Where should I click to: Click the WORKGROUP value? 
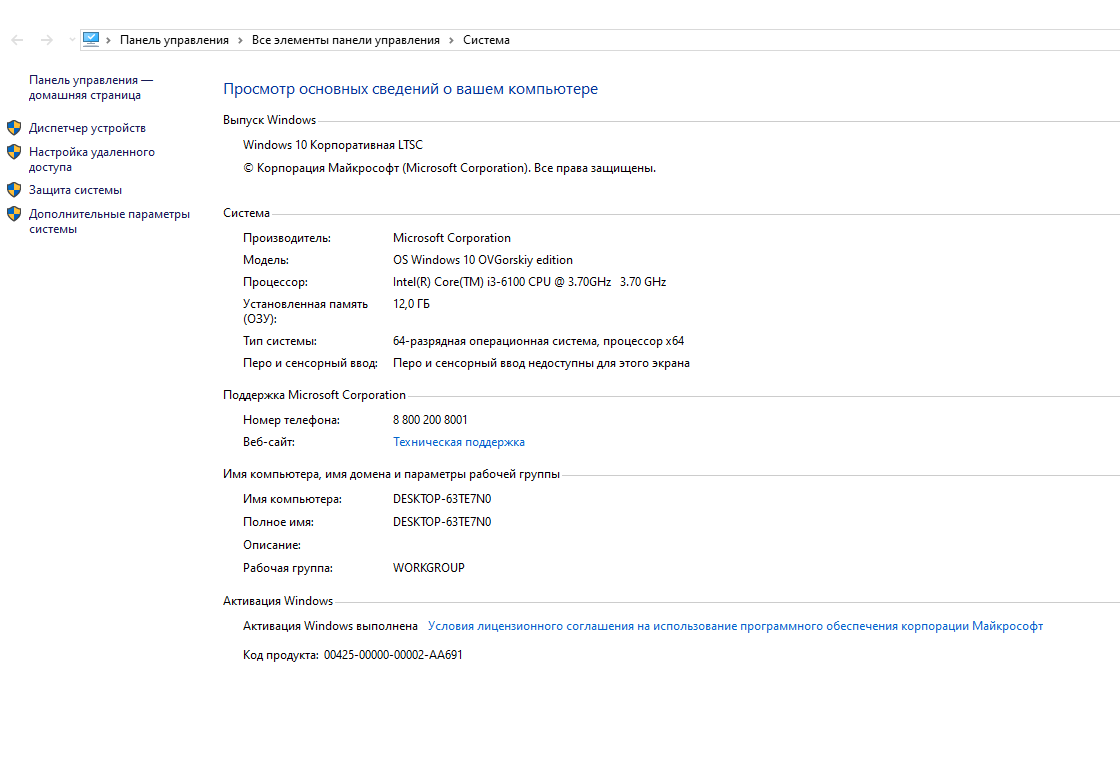coord(429,568)
